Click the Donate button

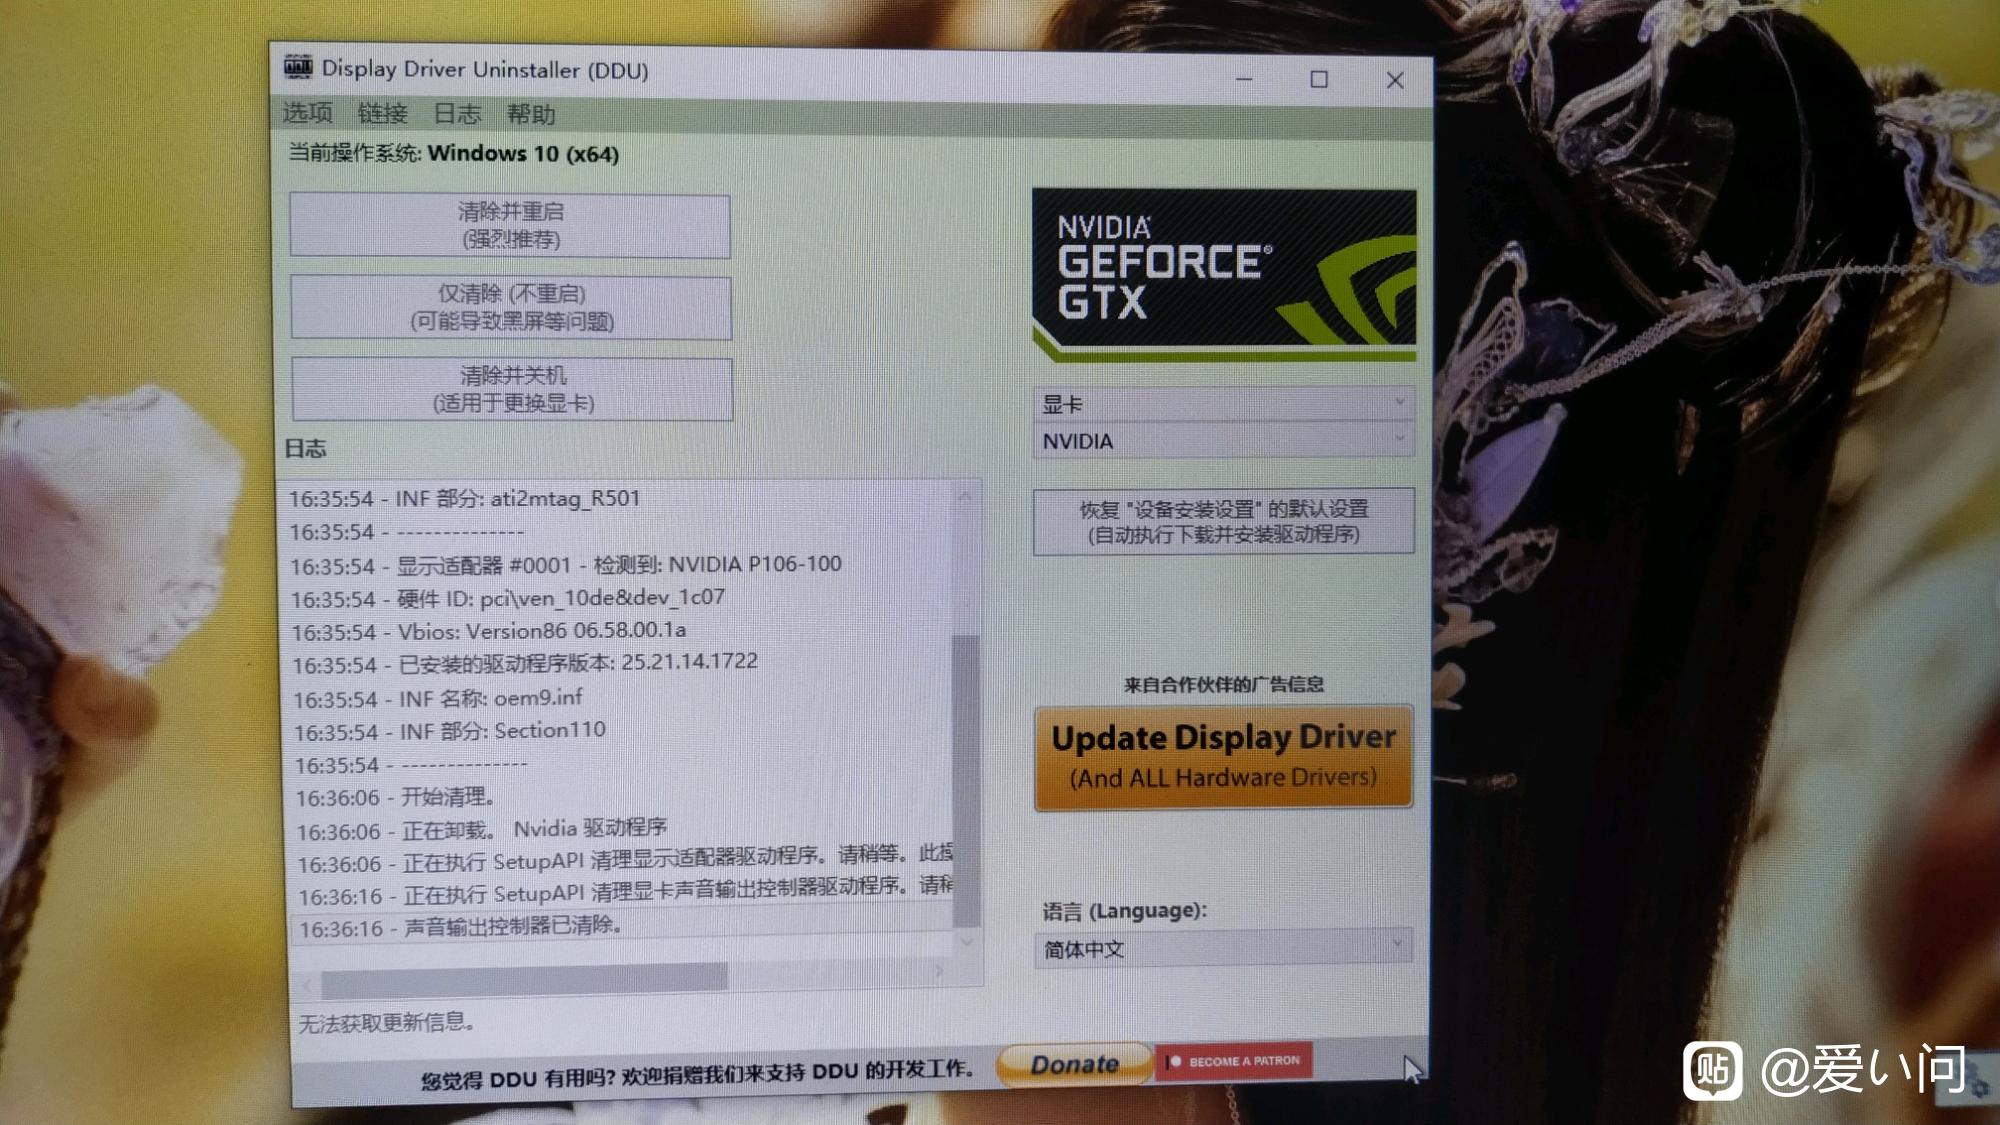(x=1075, y=1065)
